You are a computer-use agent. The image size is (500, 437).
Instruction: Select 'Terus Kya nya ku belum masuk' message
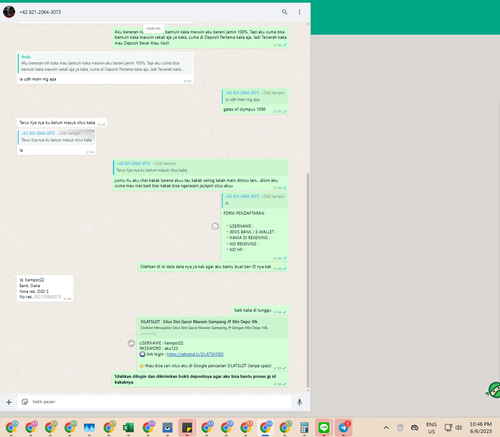pos(57,123)
